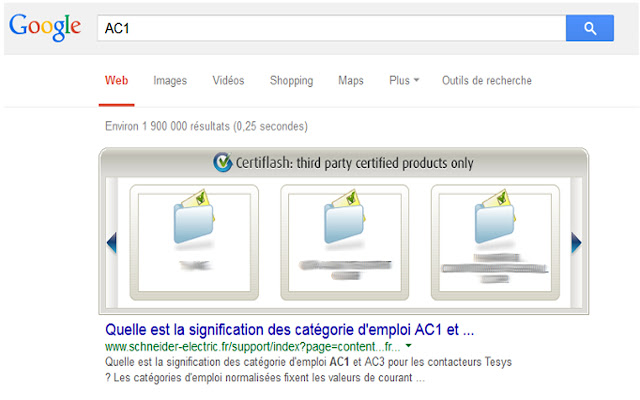Expand the Plus dropdown menu
The image size is (640, 400).
[404, 80]
